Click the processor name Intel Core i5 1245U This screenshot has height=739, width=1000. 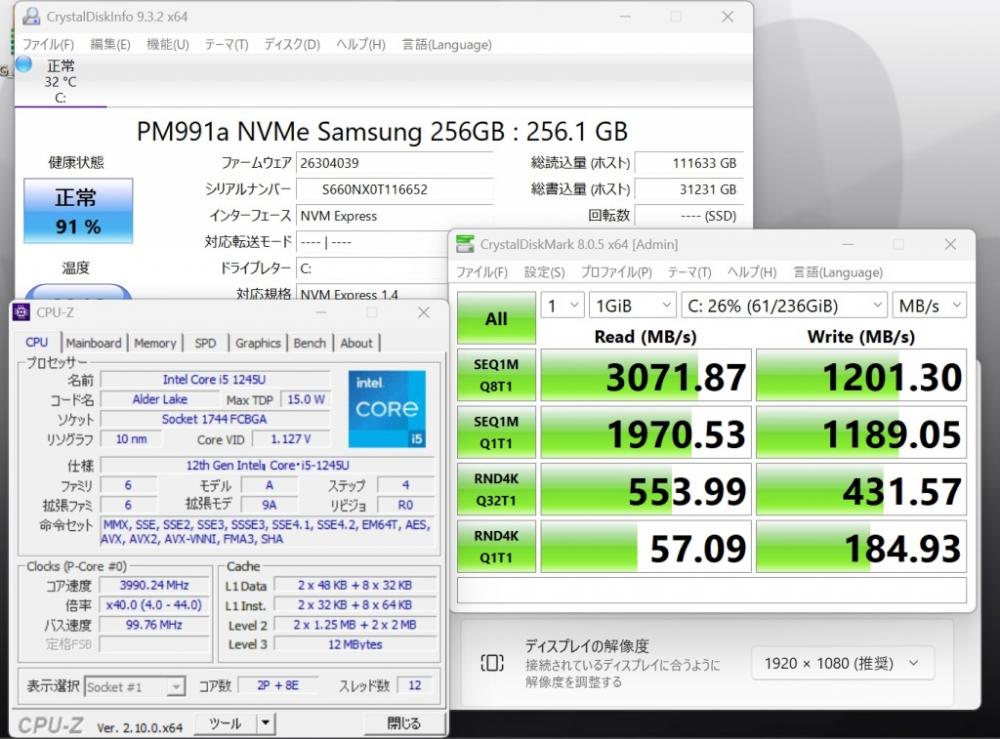[x=215, y=379]
